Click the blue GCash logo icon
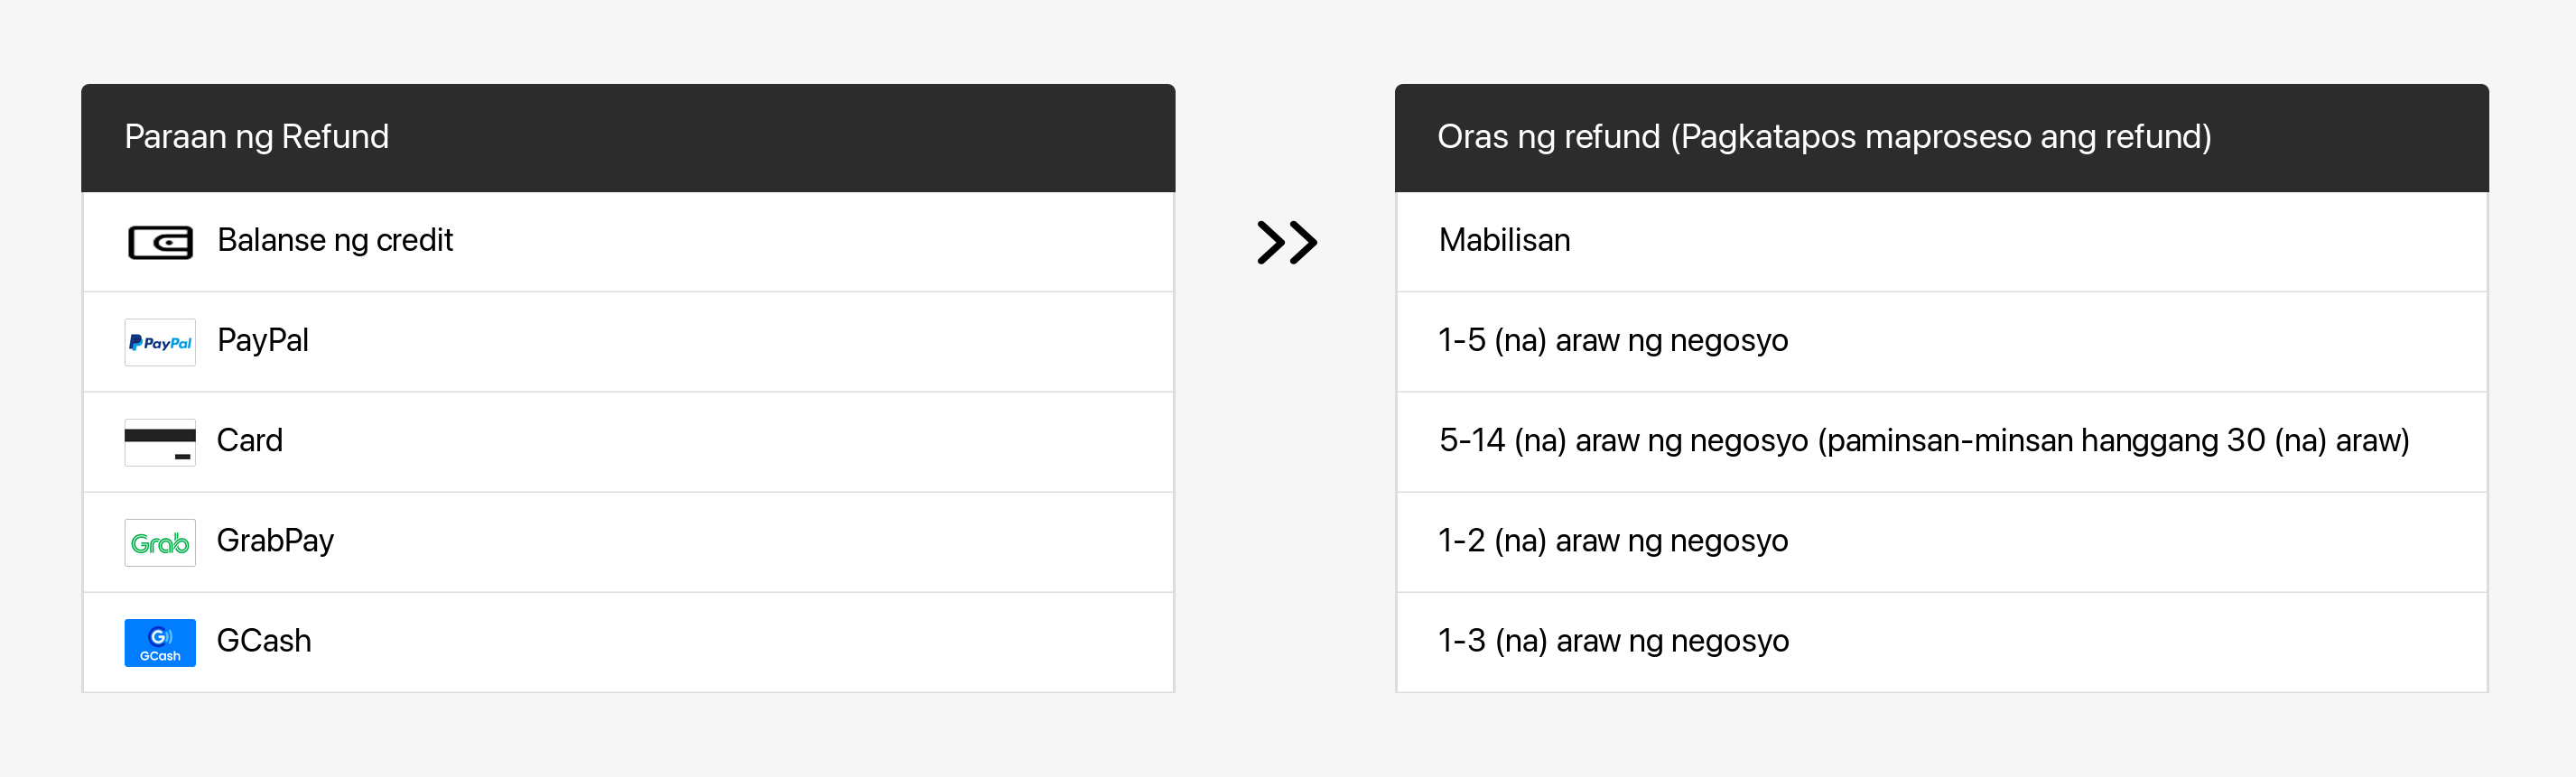The width and height of the screenshot is (2576, 777). tap(160, 642)
